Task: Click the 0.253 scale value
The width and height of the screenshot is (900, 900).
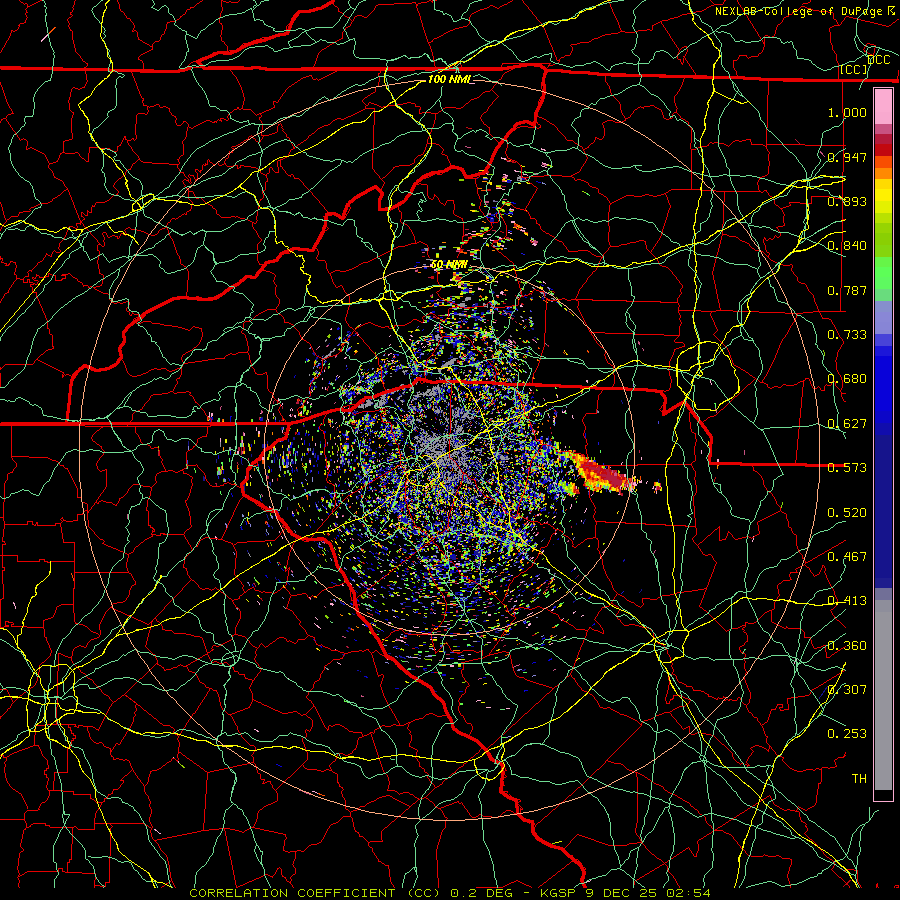Action: point(847,734)
